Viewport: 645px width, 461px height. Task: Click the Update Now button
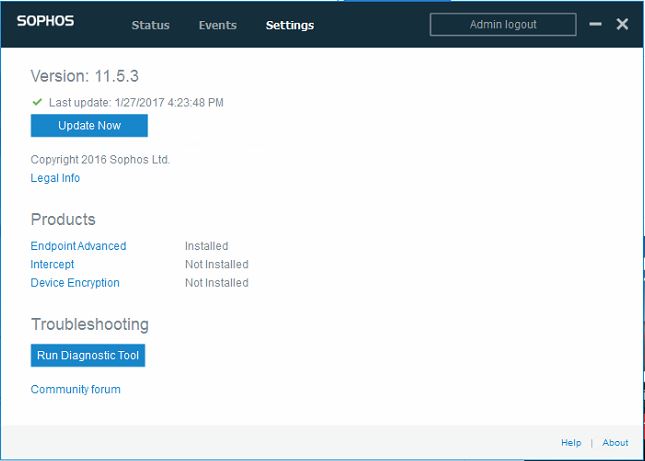(89, 126)
